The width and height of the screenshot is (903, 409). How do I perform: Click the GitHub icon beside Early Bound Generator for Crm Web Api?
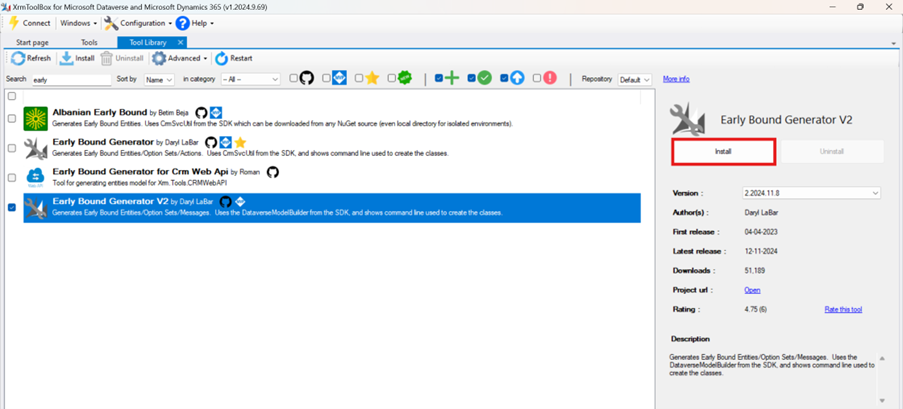point(272,172)
